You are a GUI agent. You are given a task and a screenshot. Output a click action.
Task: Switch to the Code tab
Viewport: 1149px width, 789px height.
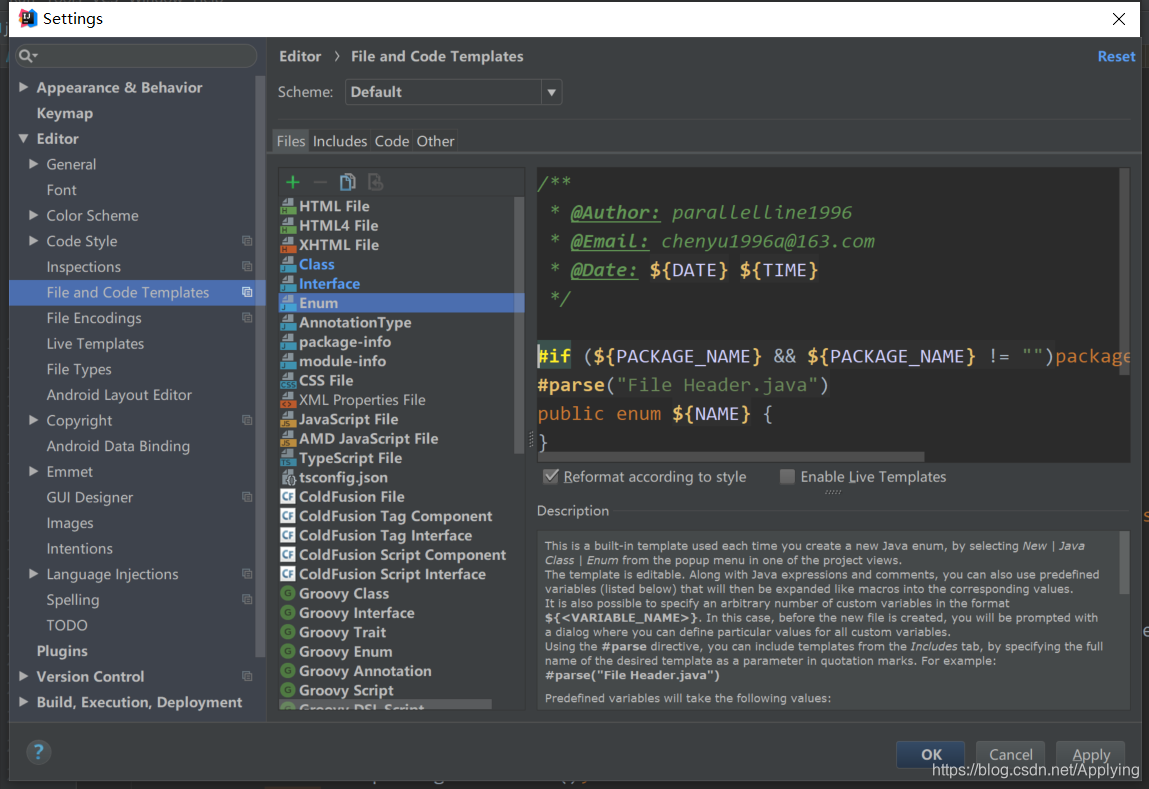[392, 141]
